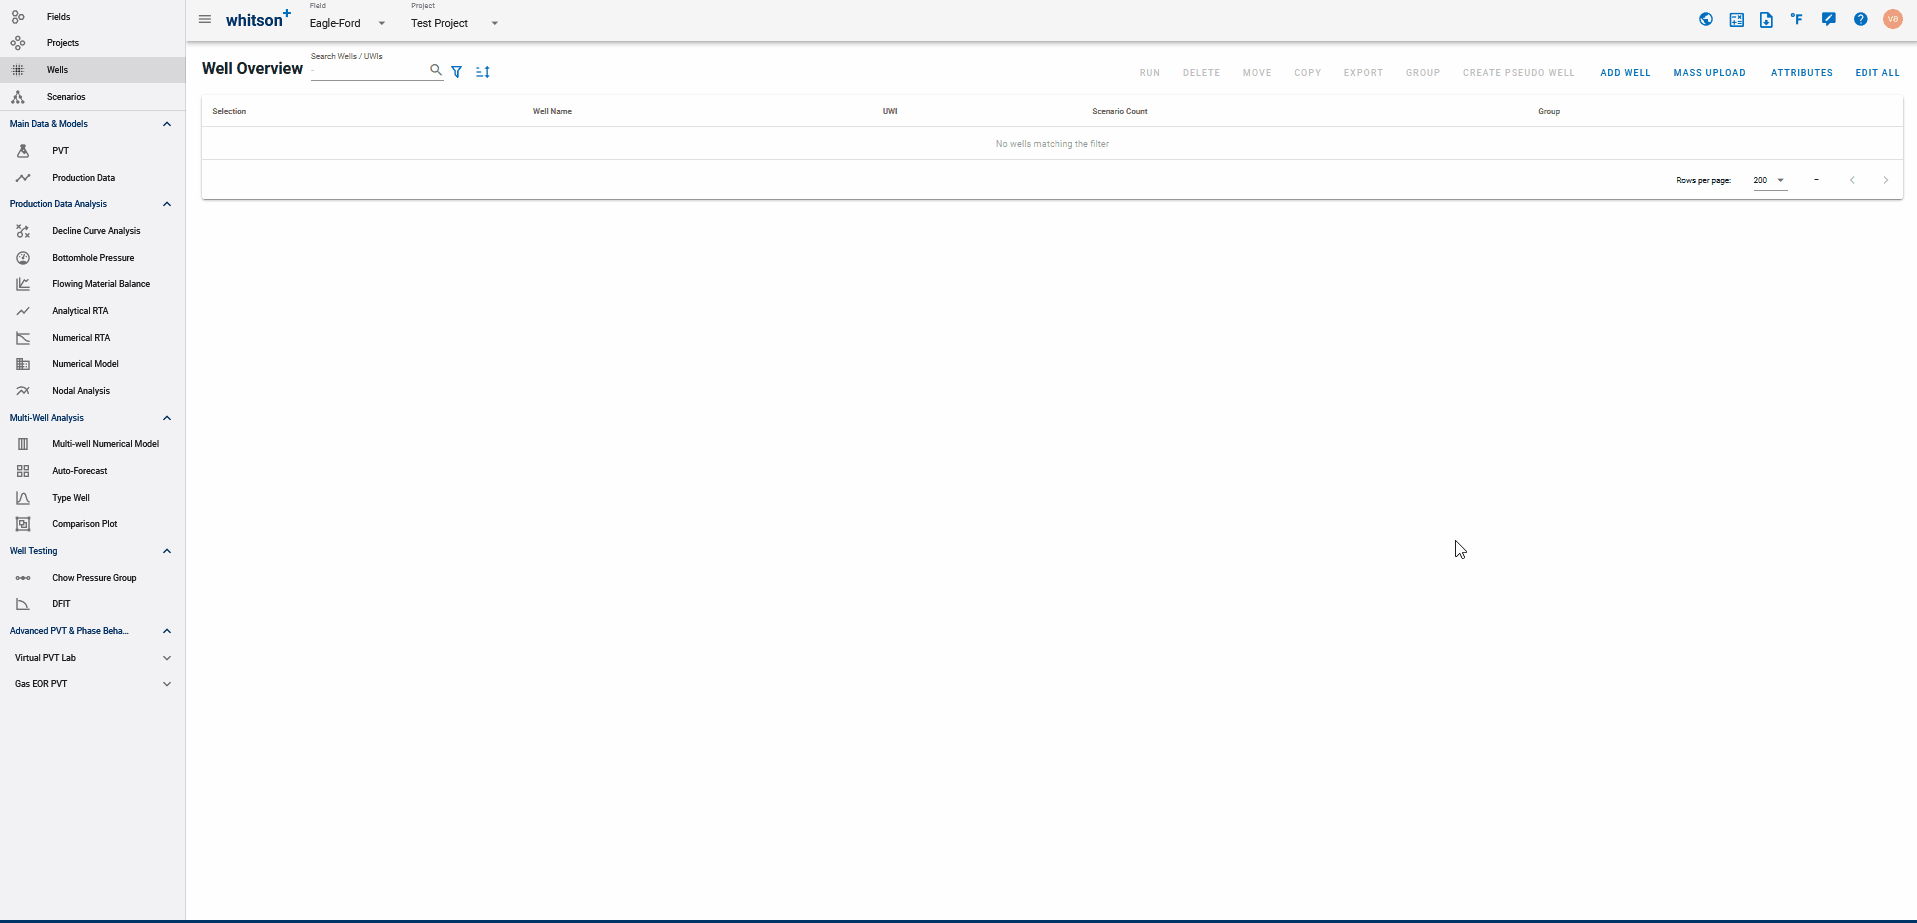Open the well filter funnel icon
Image resolution: width=1917 pixels, height=923 pixels.
click(457, 72)
